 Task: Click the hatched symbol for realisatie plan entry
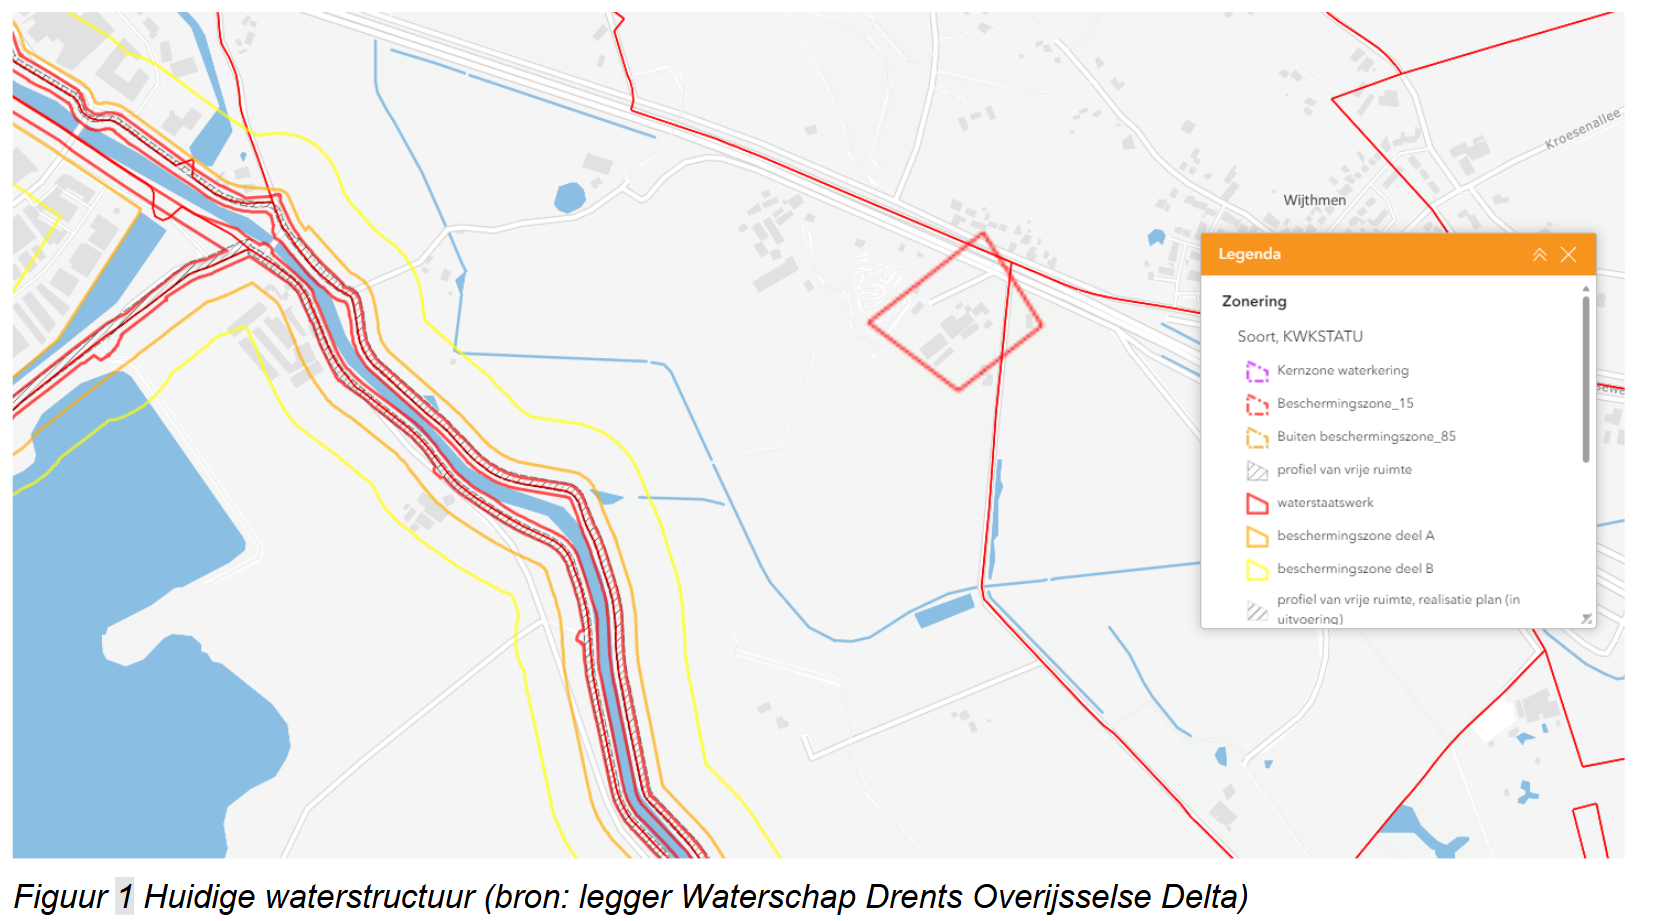[1257, 610]
